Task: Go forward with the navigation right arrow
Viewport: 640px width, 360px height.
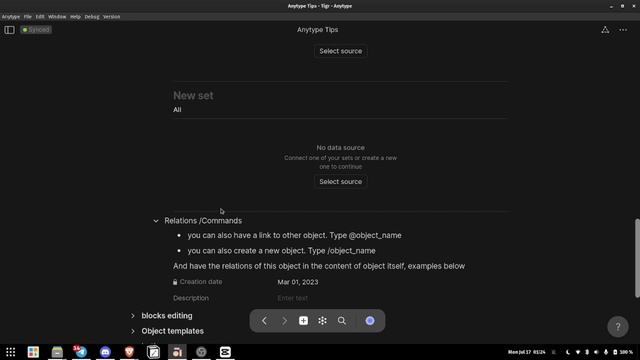Action: tap(284, 321)
